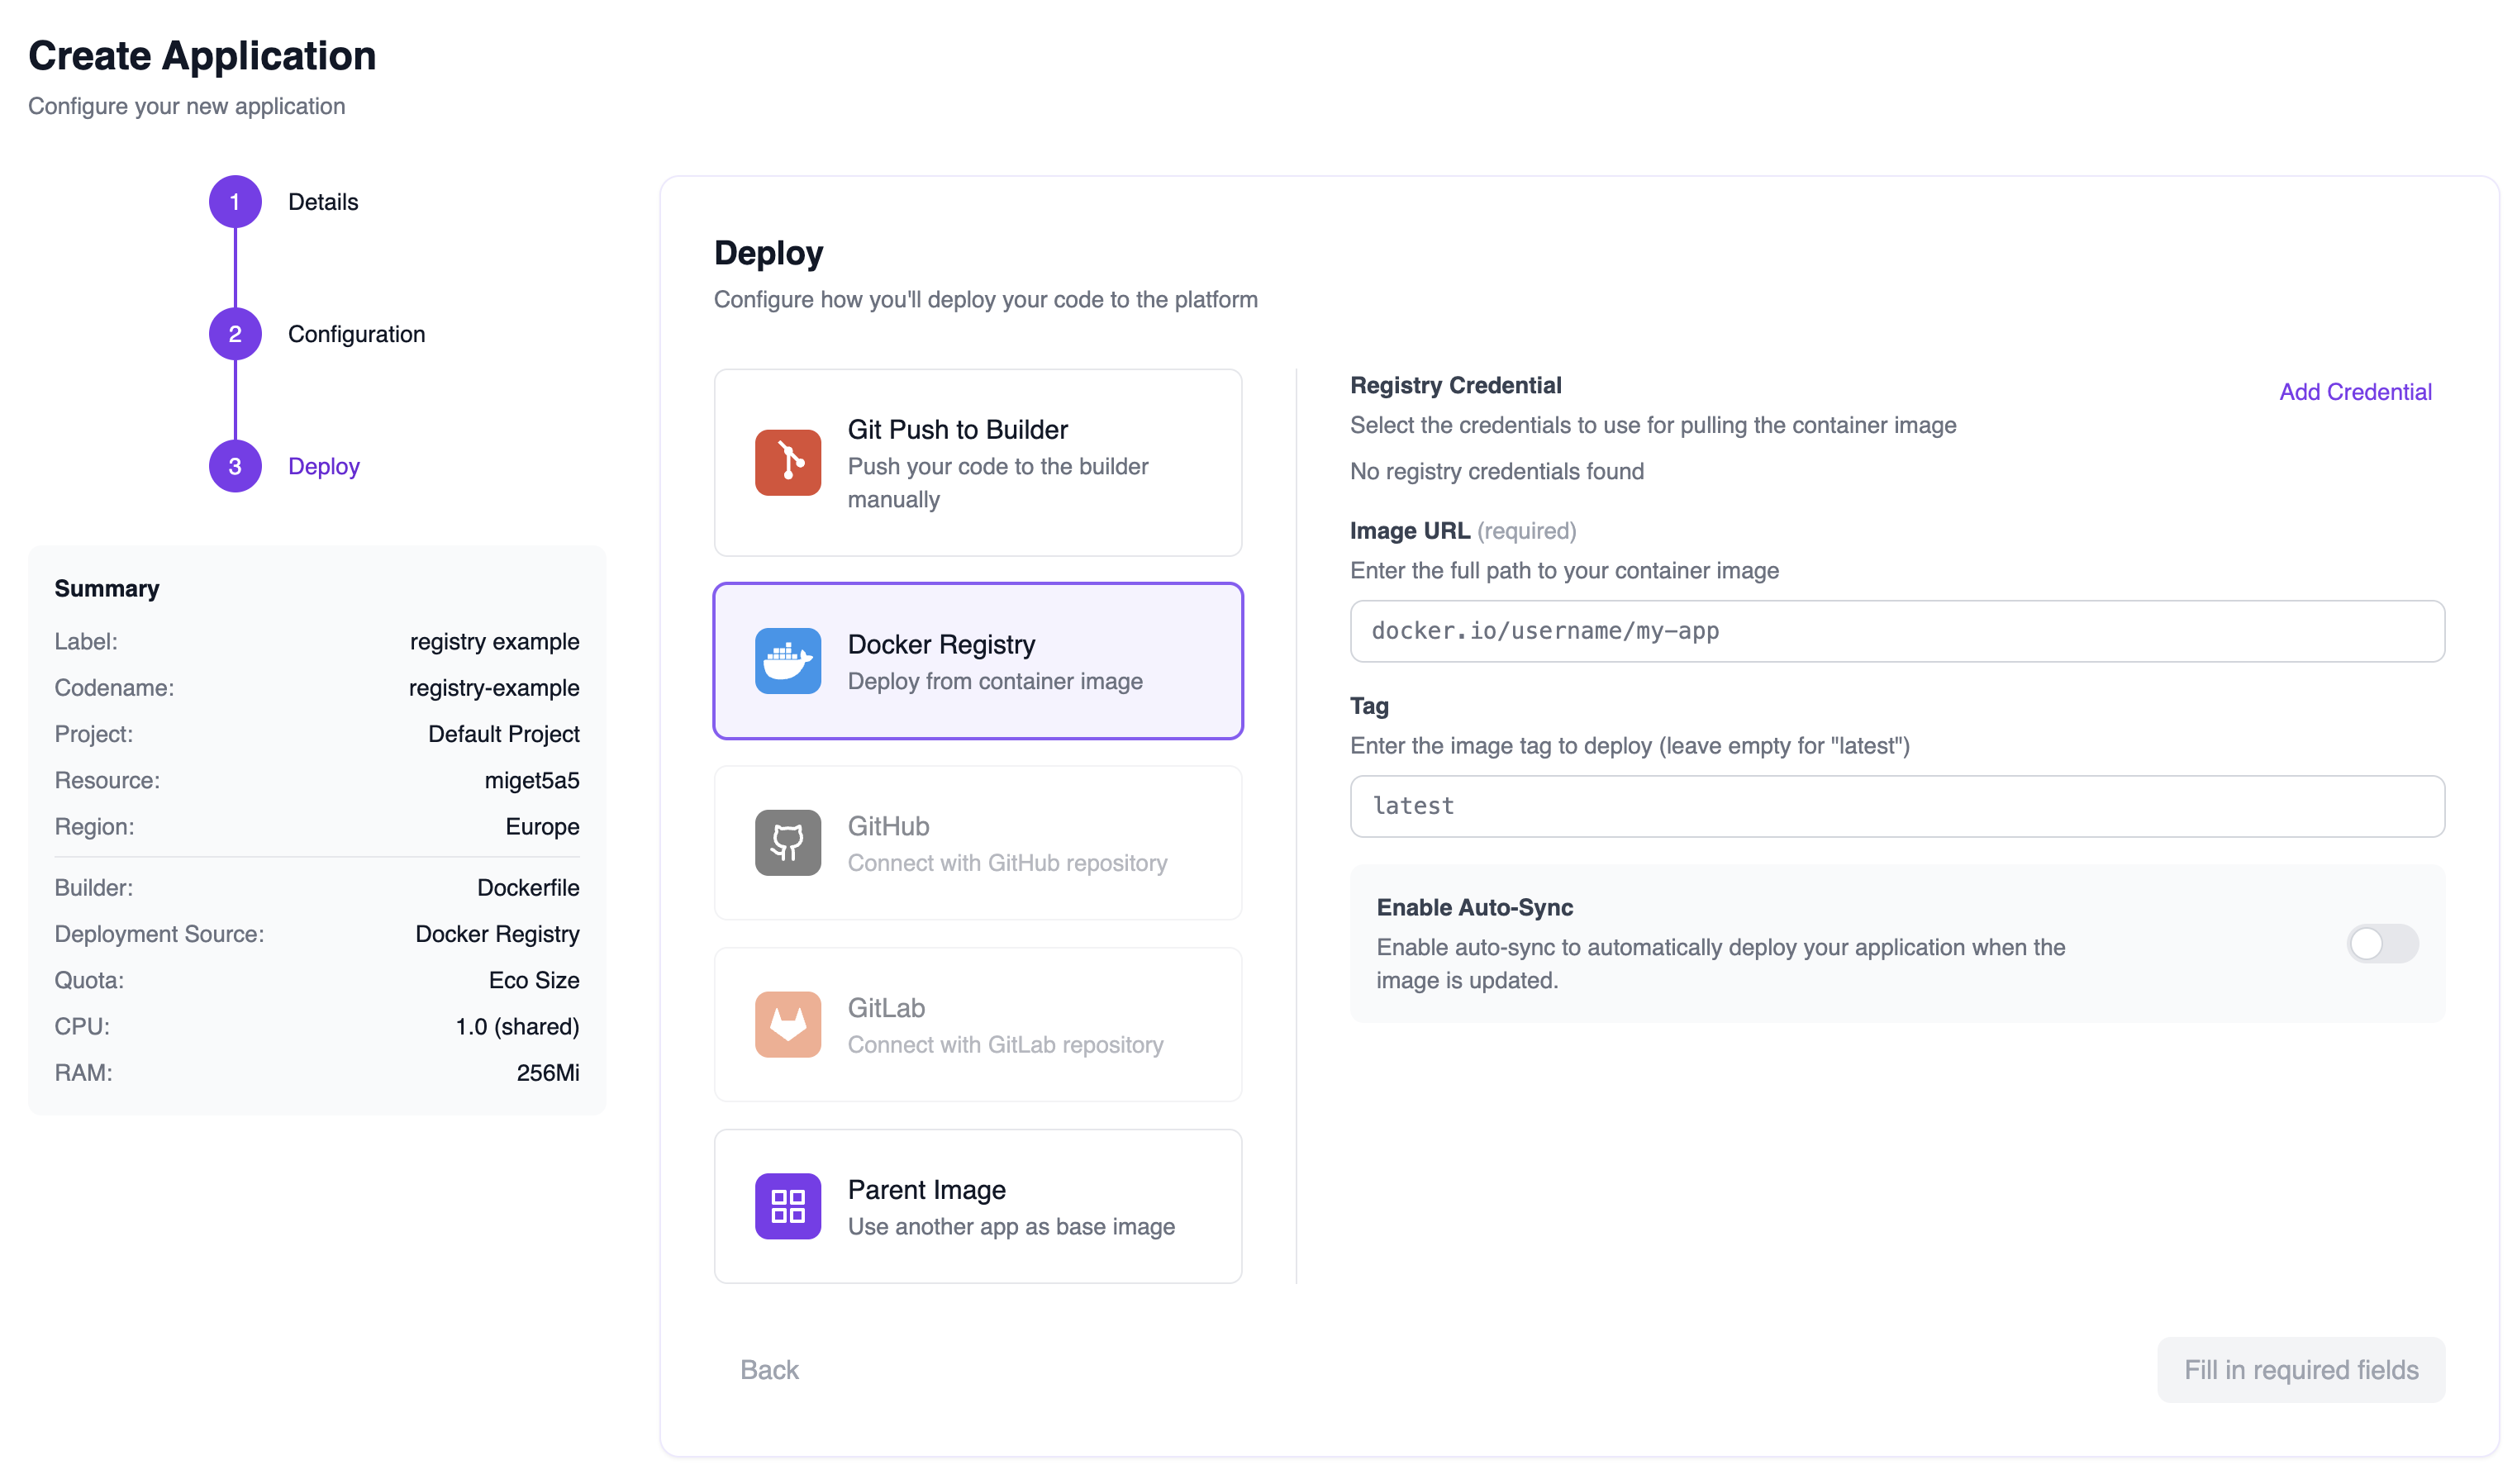Viewport: 2517px width, 1484px height.
Task: Enable the Auto-Sync toggle
Action: tap(2383, 943)
